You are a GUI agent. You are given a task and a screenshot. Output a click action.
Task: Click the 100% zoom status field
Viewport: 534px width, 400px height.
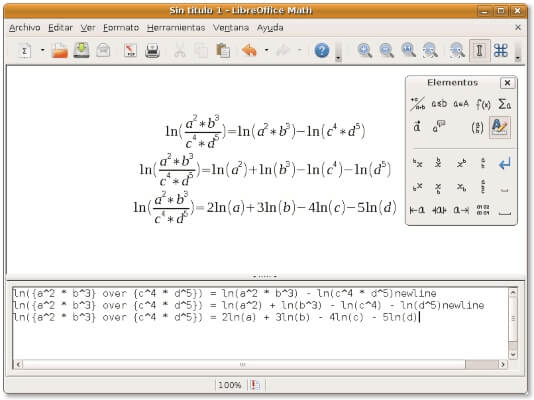(230, 385)
